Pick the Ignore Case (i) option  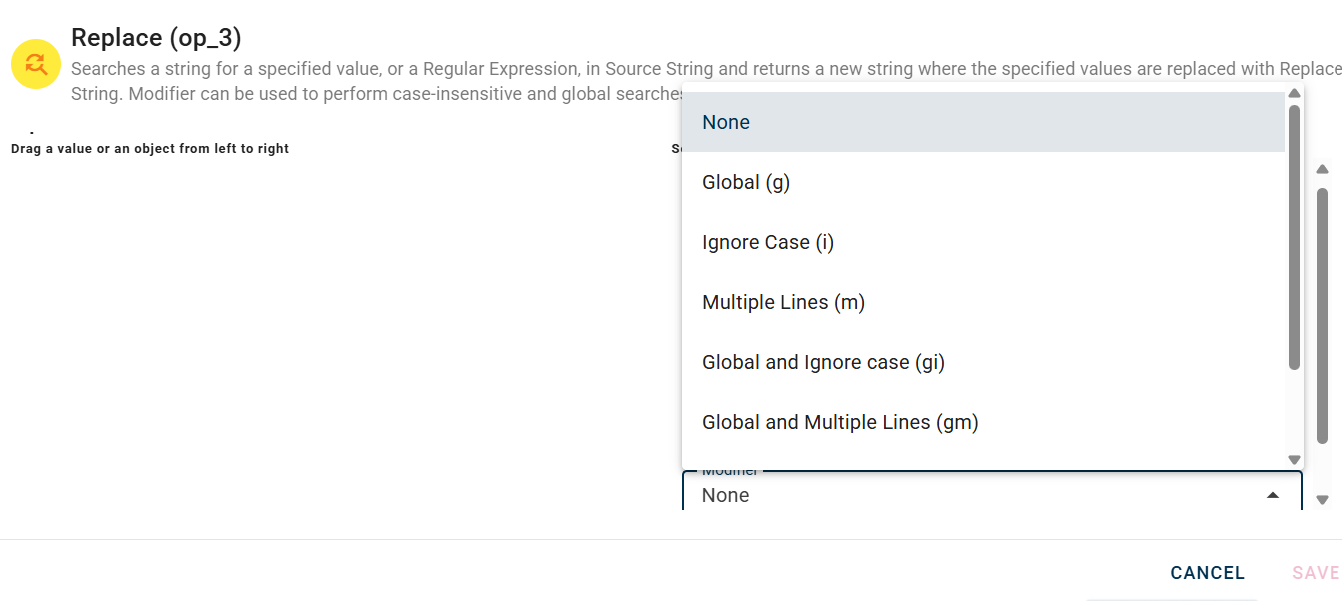[767, 242]
